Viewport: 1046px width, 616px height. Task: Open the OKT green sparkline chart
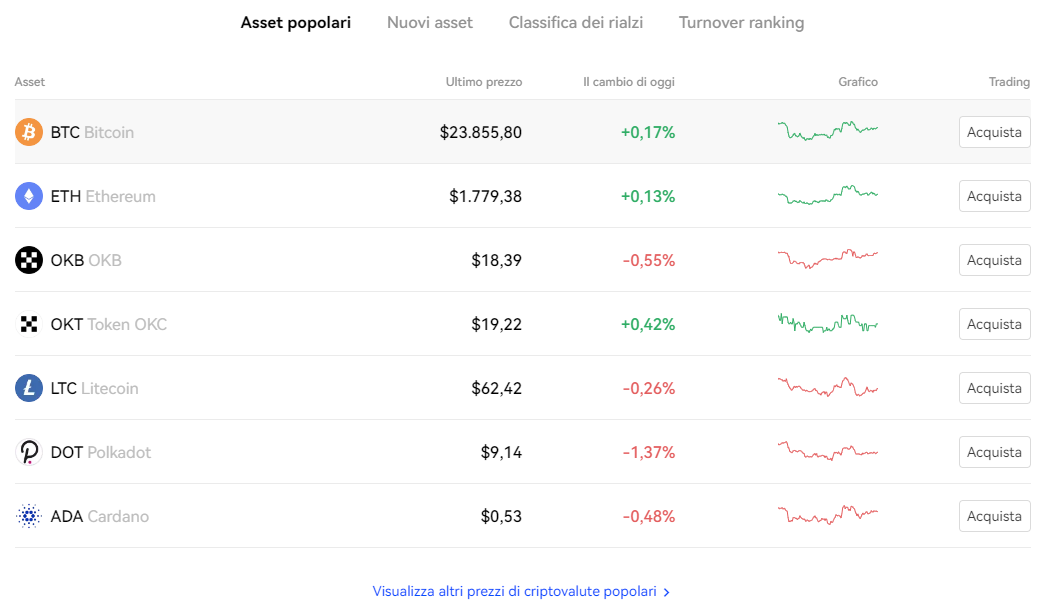(x=828, y=323)
